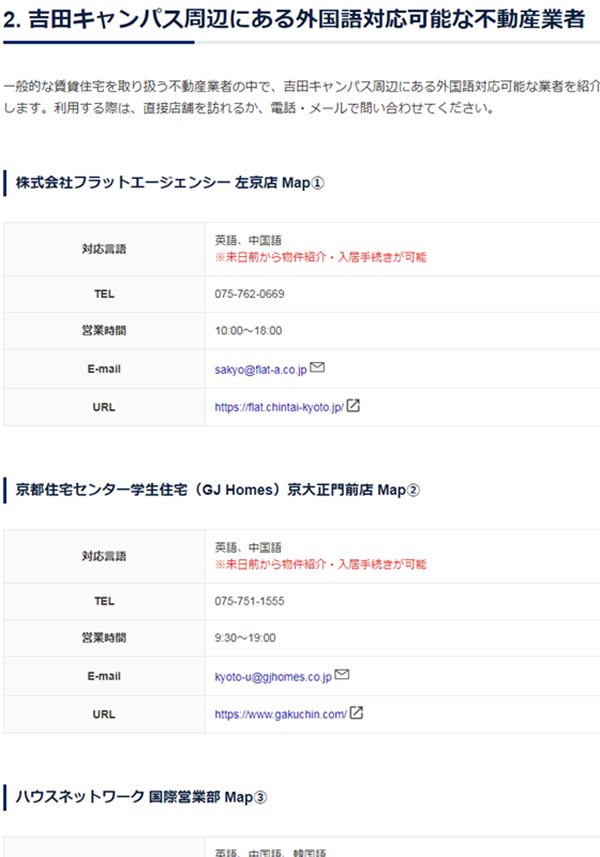
Task: Click the heading 京都住宅センター学生住宅 京大正門前店 Map②
Action: point(217,490)
